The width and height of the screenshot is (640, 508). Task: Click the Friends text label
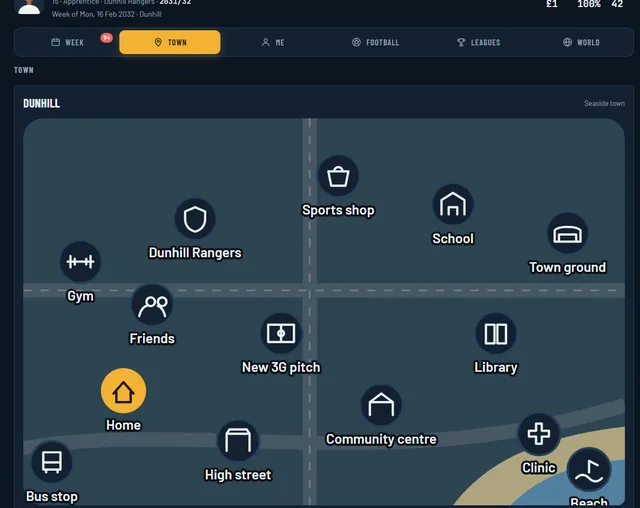pos(152,339)
